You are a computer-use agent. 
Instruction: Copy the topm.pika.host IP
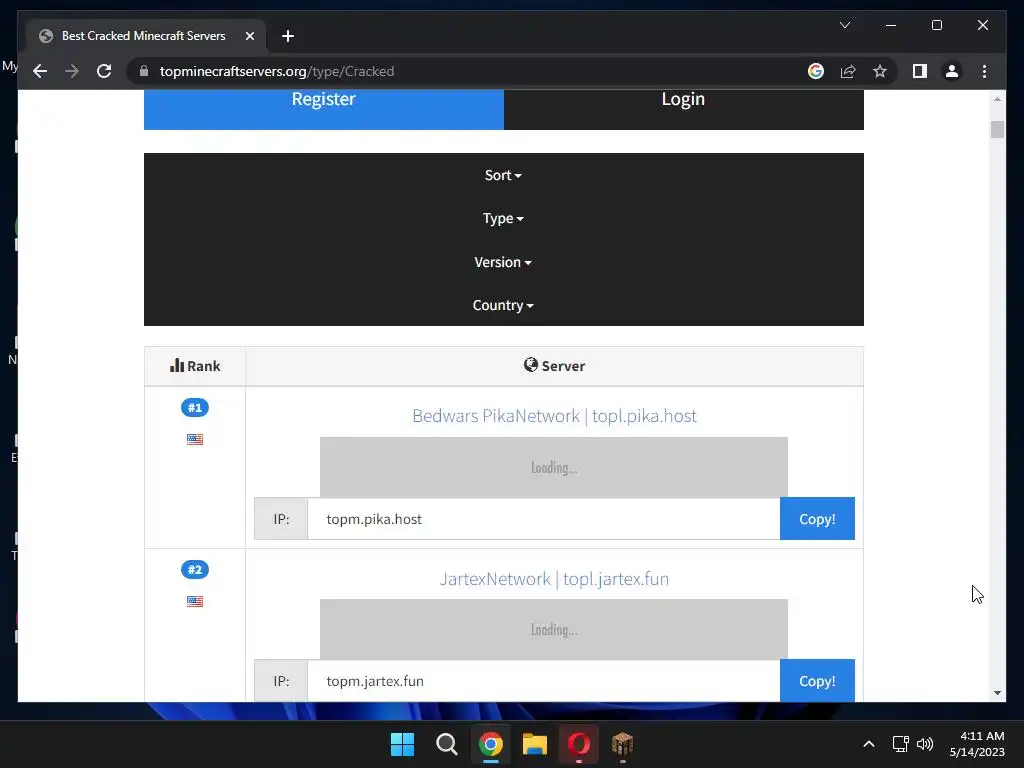point(817,519)
